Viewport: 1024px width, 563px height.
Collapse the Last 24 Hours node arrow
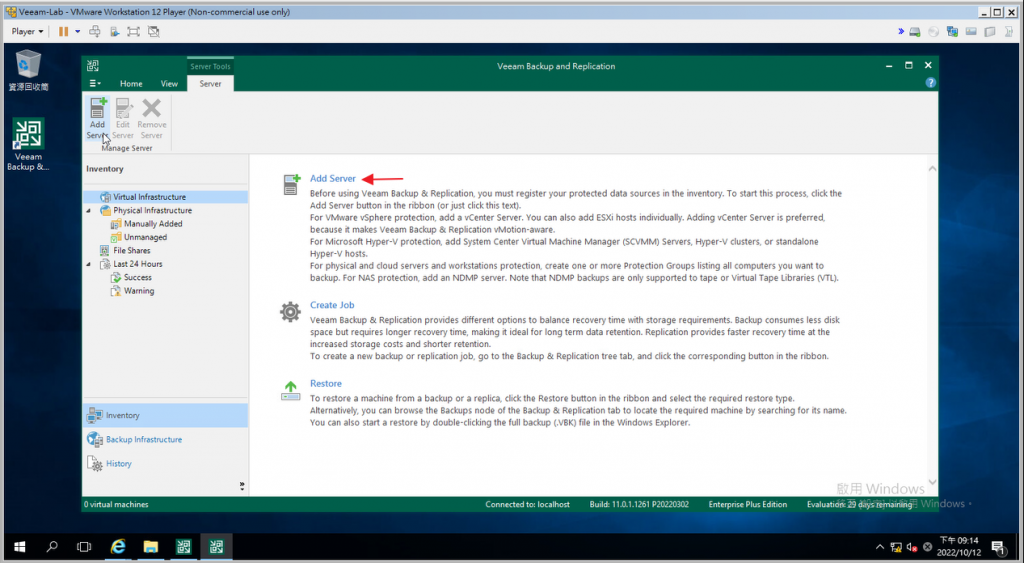(x=89, y=264)
